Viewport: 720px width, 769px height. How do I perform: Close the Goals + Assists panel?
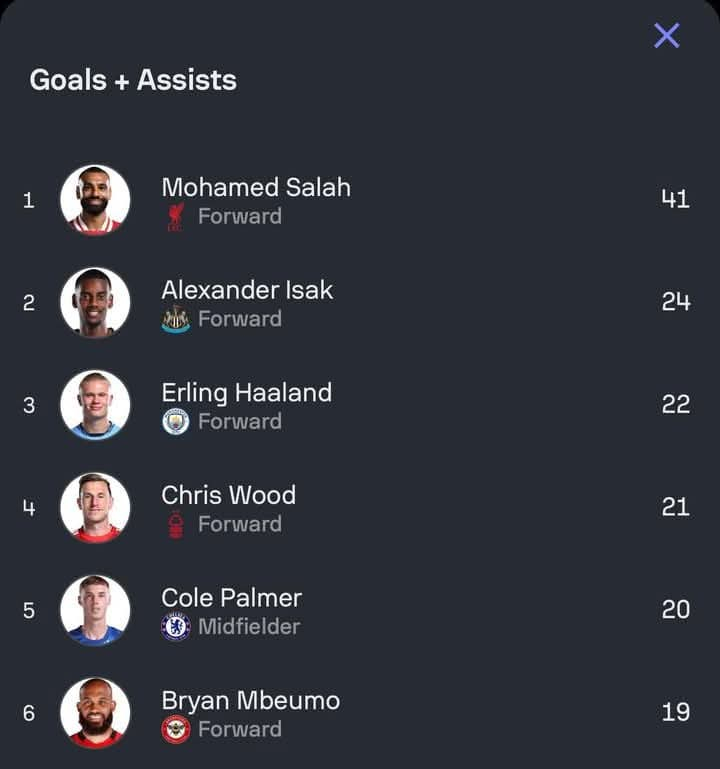(667, 36)
